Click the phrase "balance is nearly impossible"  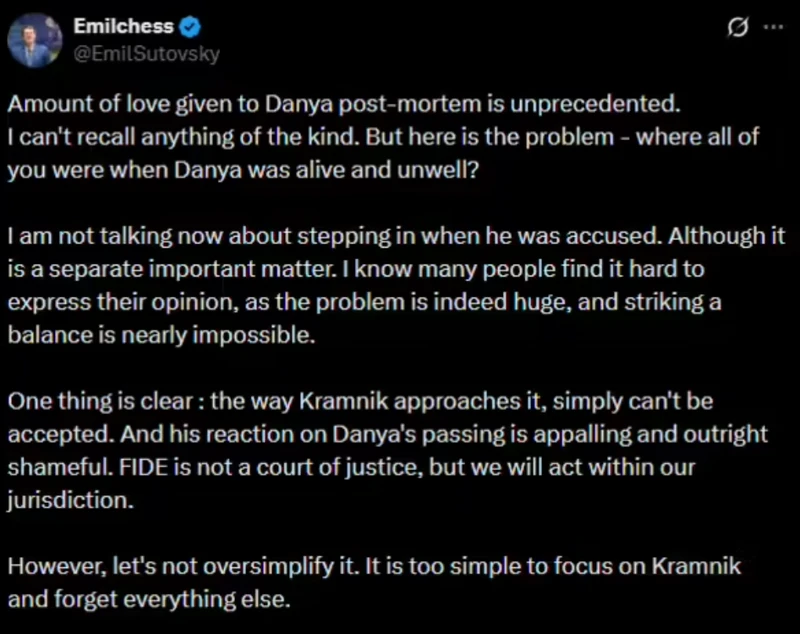click(160, 335)
